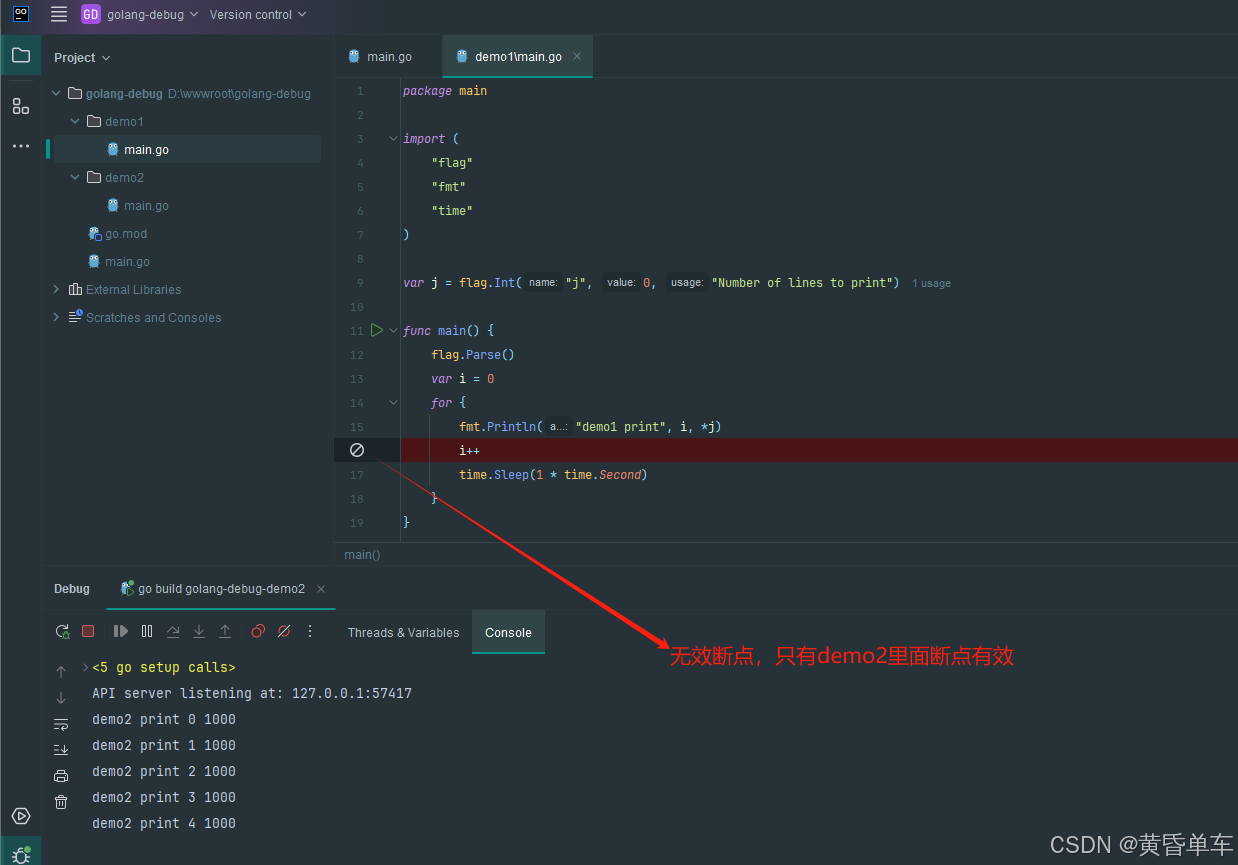This screenshot has height=865, width=1238.
Task: Remove the breakpoint on line 16
Action: click(x=356, y=451)
